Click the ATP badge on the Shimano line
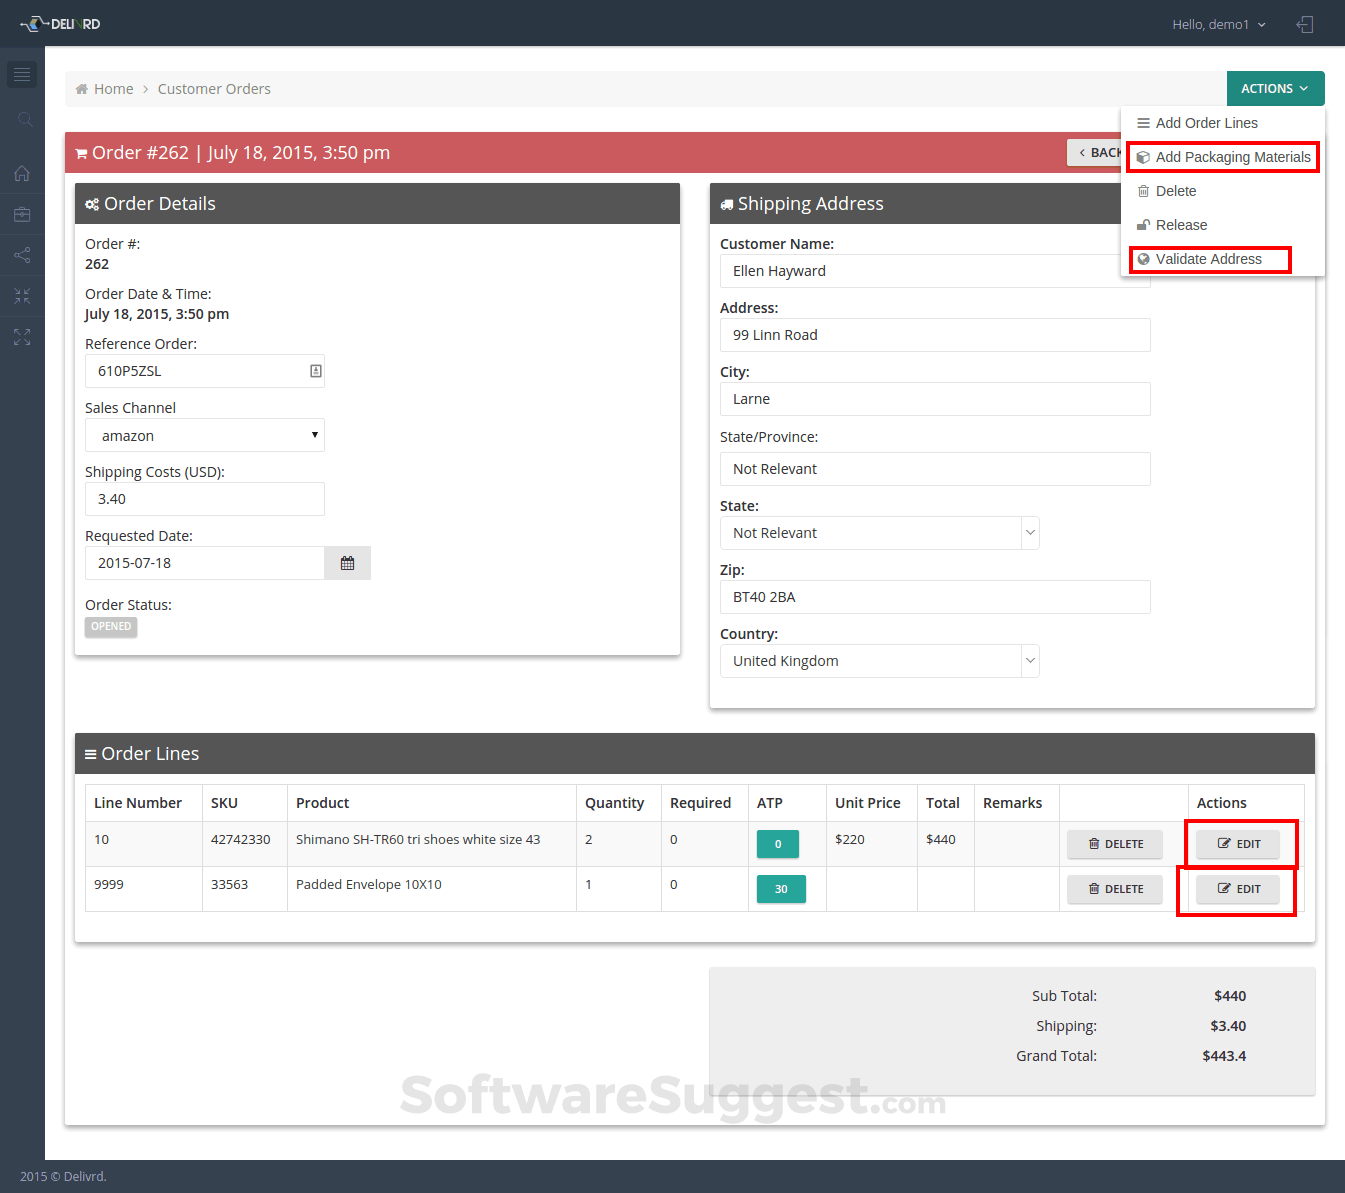This screenshot has width=1345, height=1193. coord(778,844)
